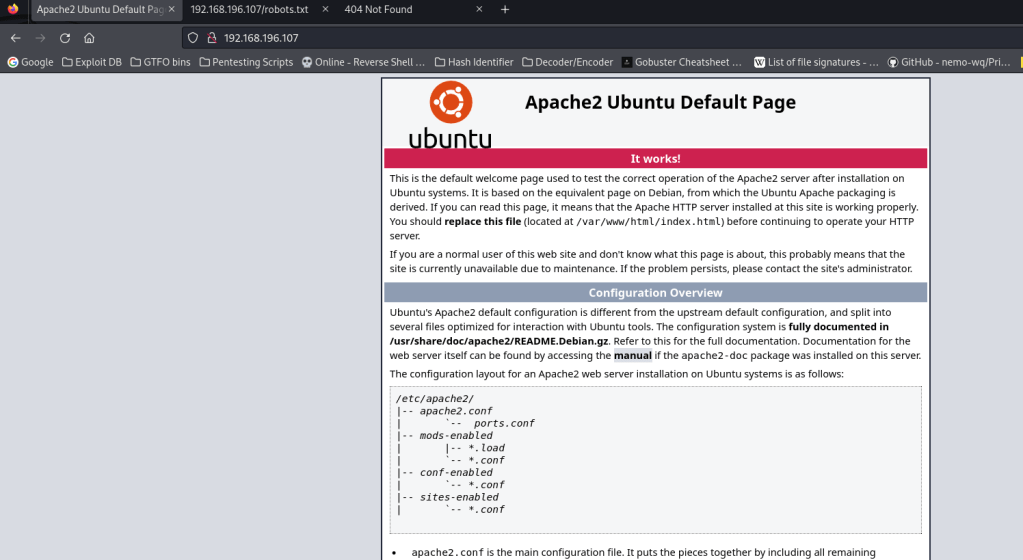1023x560 pixels.
Task: Open the Hash Identifier bookmark folder
Action: tap(473, 62)
